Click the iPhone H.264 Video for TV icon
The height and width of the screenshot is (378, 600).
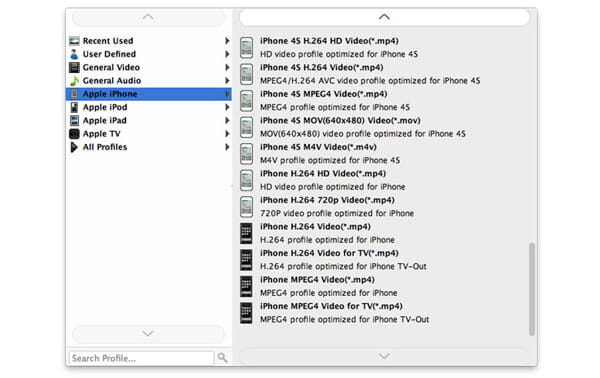pos(246,260)
